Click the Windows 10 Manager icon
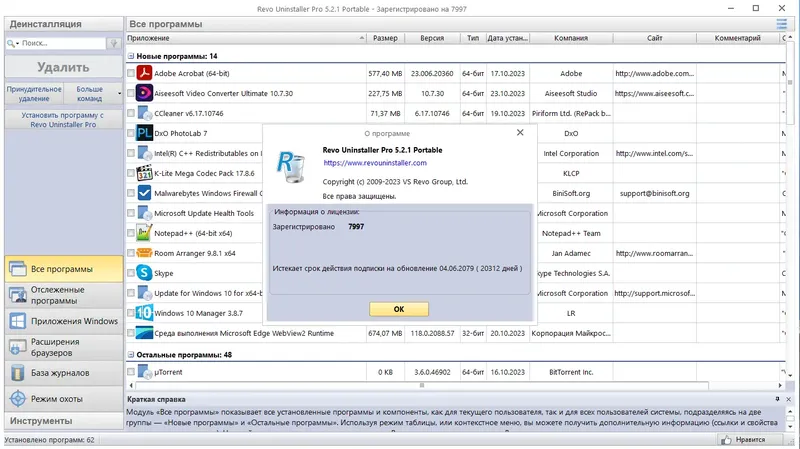The height and width of the screenshot is (449, 800). 144,313
